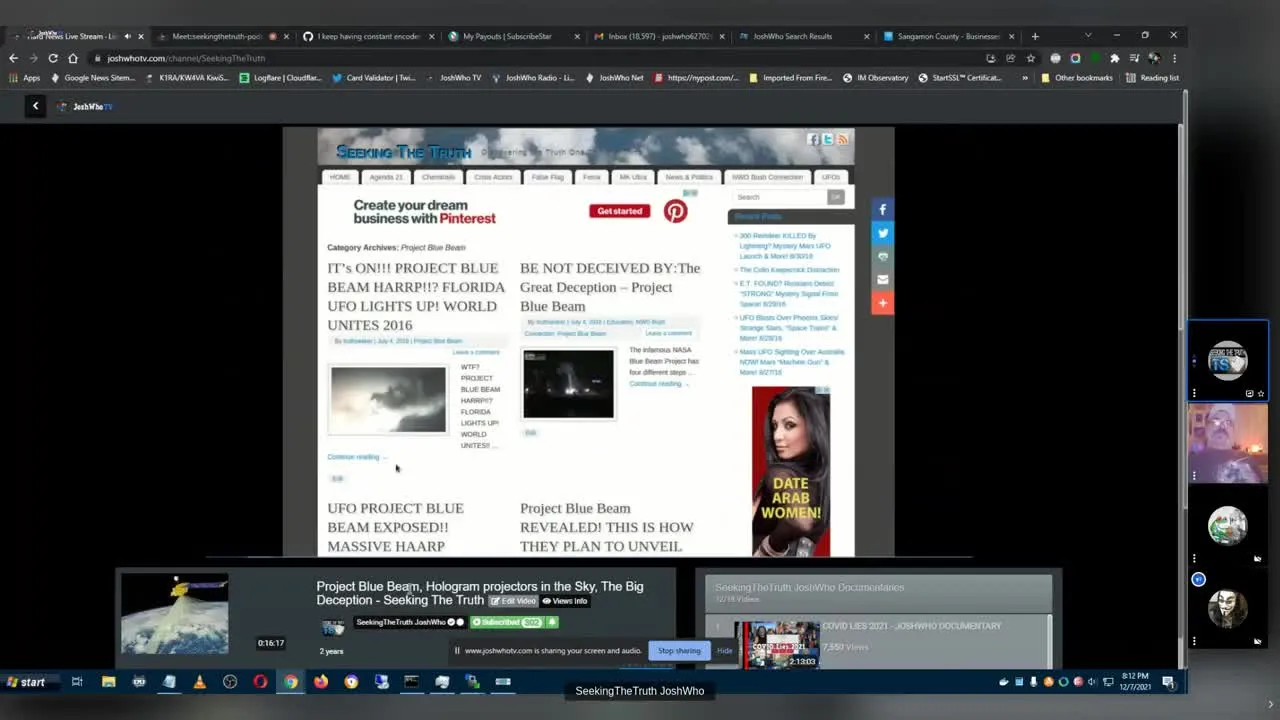The height and width of the screenshot is (720, 1280).
Task: Share via Twitter side button
Action: pos(882,233)
